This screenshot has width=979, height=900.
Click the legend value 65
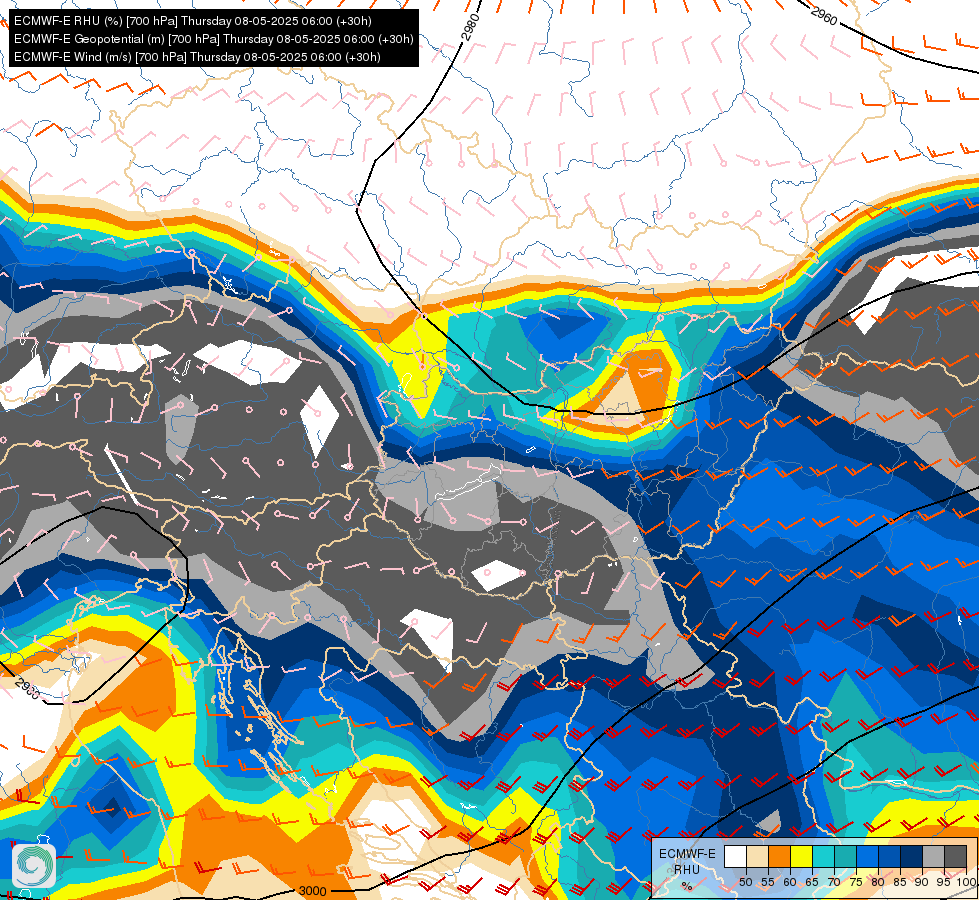click(812, 882)
